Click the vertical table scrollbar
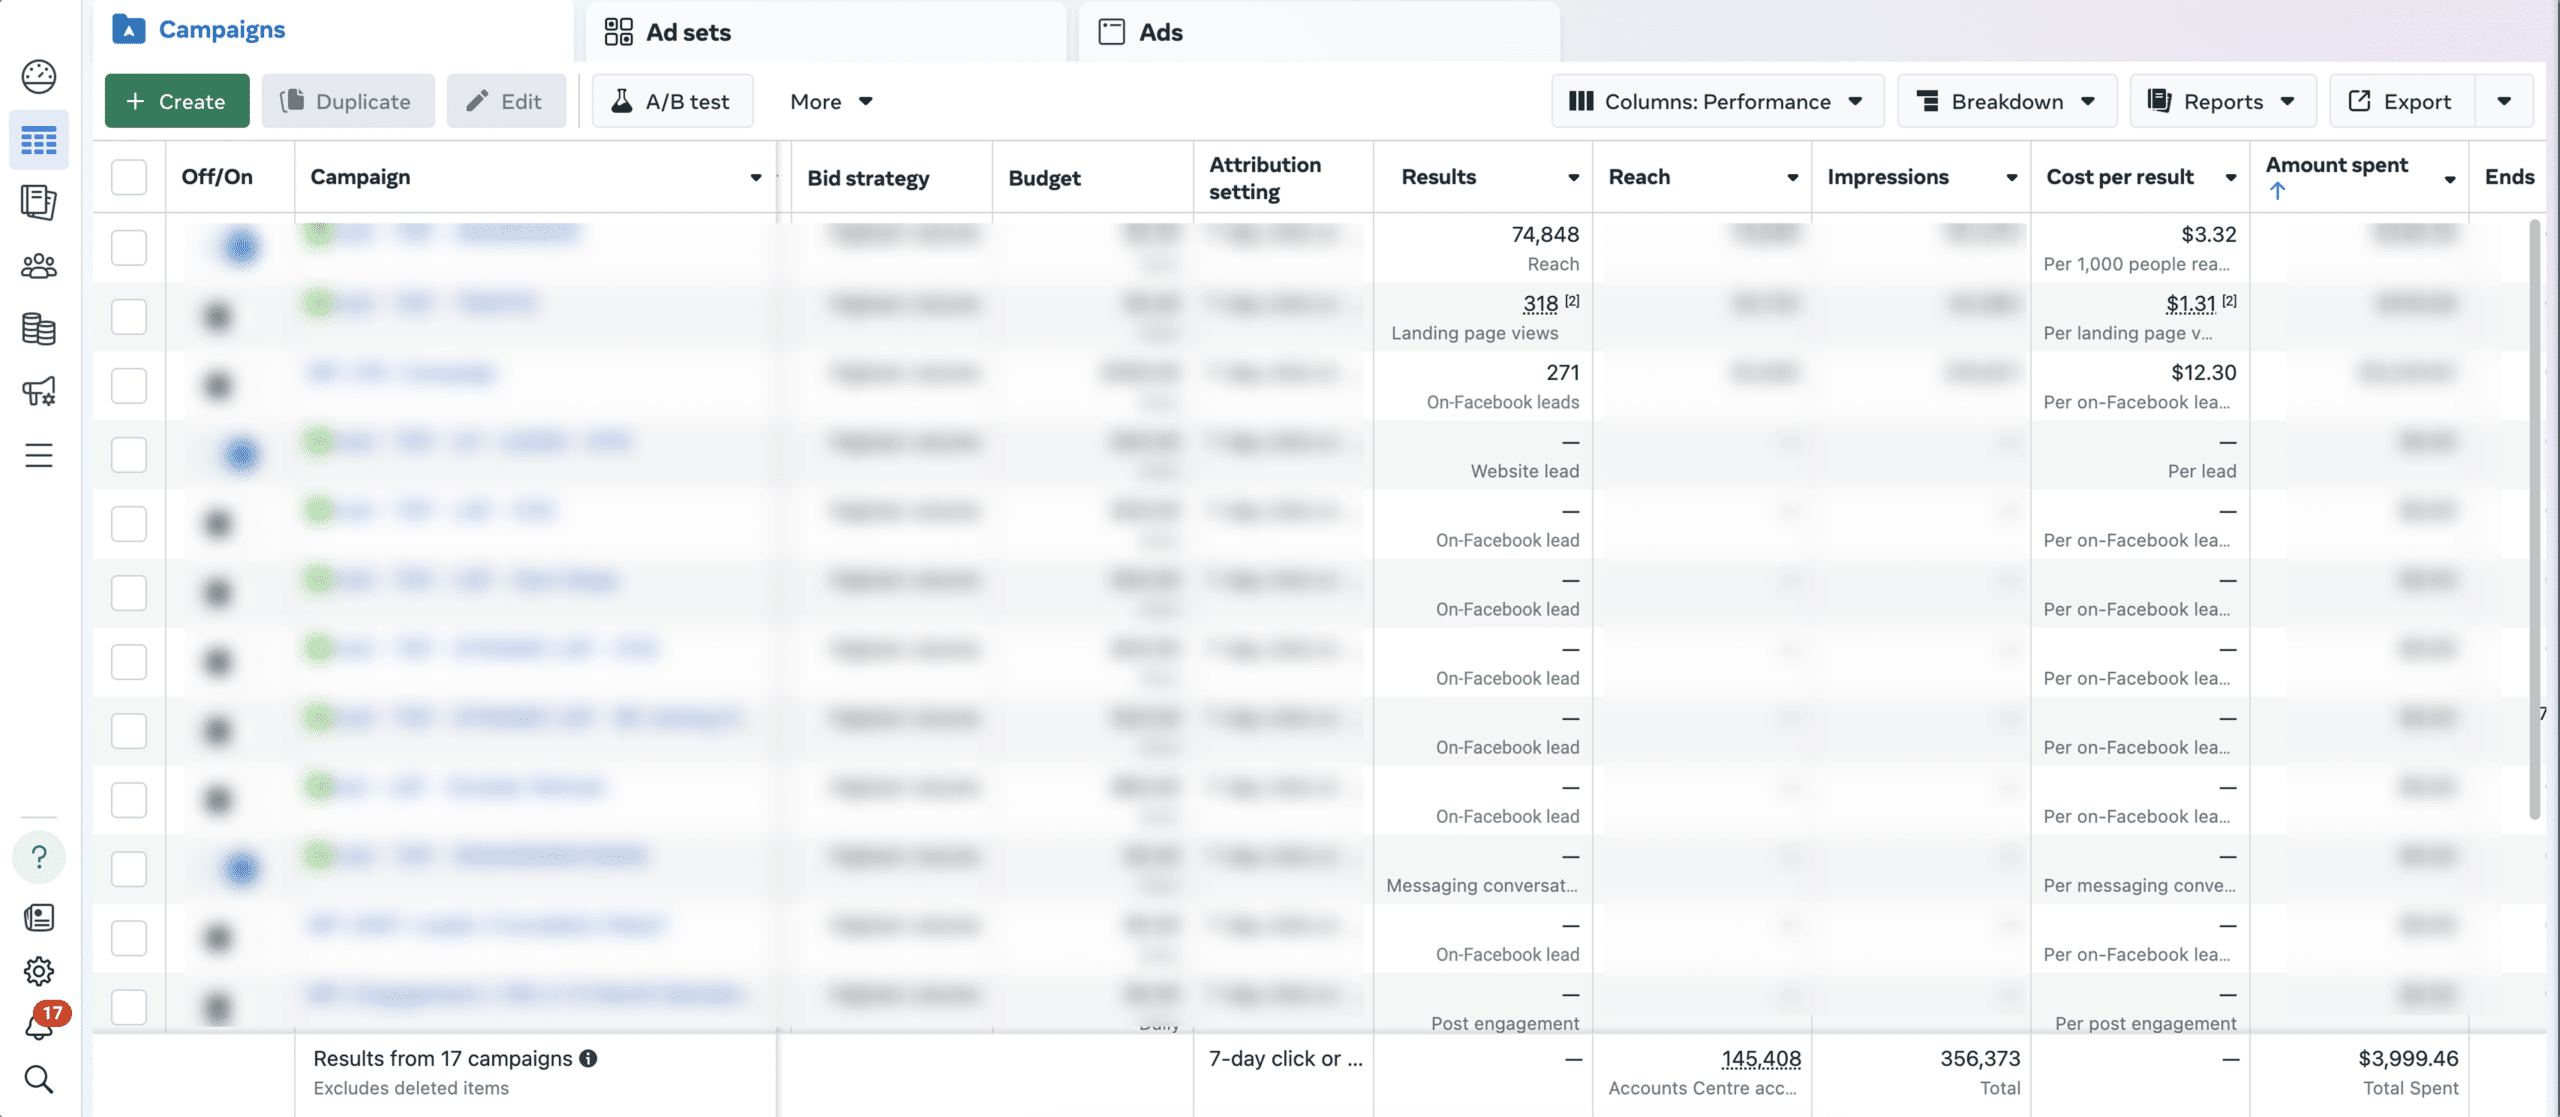2560x1117 pixels. [2534, 520]
